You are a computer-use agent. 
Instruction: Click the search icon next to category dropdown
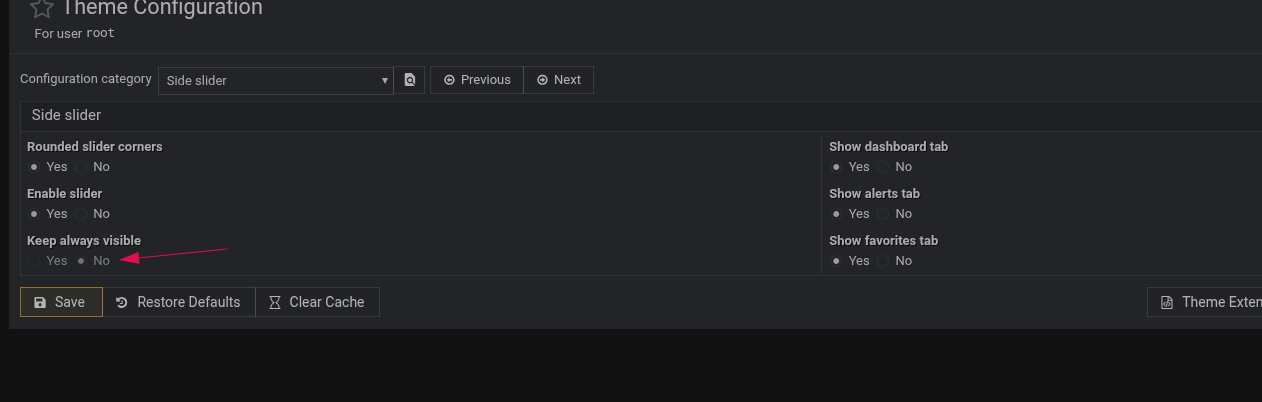pos(410,80)
